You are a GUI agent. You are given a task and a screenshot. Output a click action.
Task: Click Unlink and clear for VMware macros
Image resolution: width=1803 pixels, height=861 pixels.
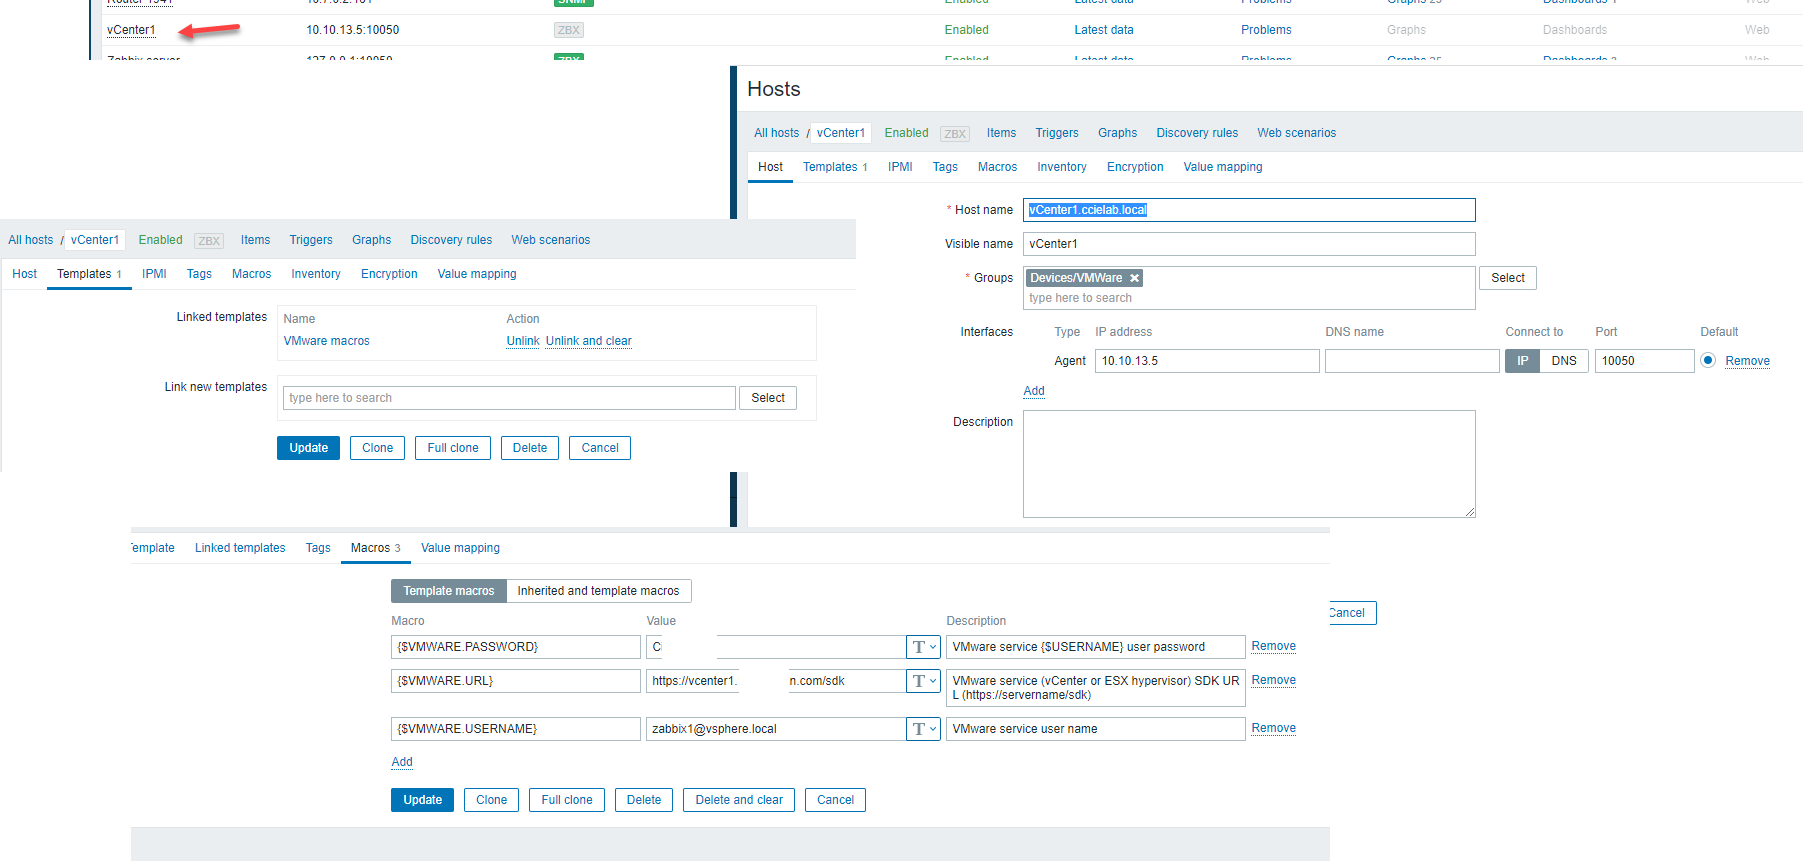[x=589, y=341]
